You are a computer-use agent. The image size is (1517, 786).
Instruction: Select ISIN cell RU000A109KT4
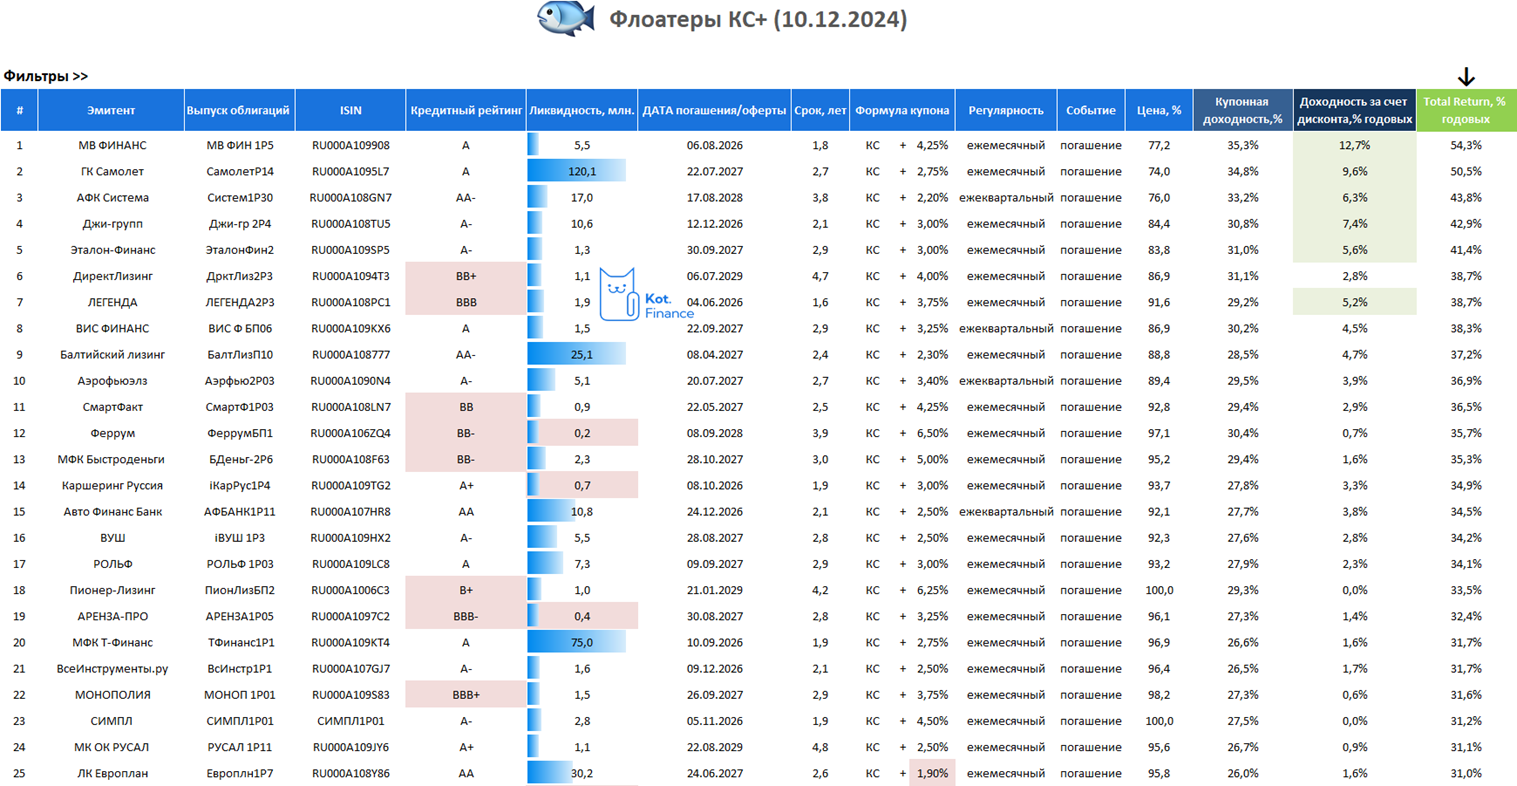tap(350, 642)
